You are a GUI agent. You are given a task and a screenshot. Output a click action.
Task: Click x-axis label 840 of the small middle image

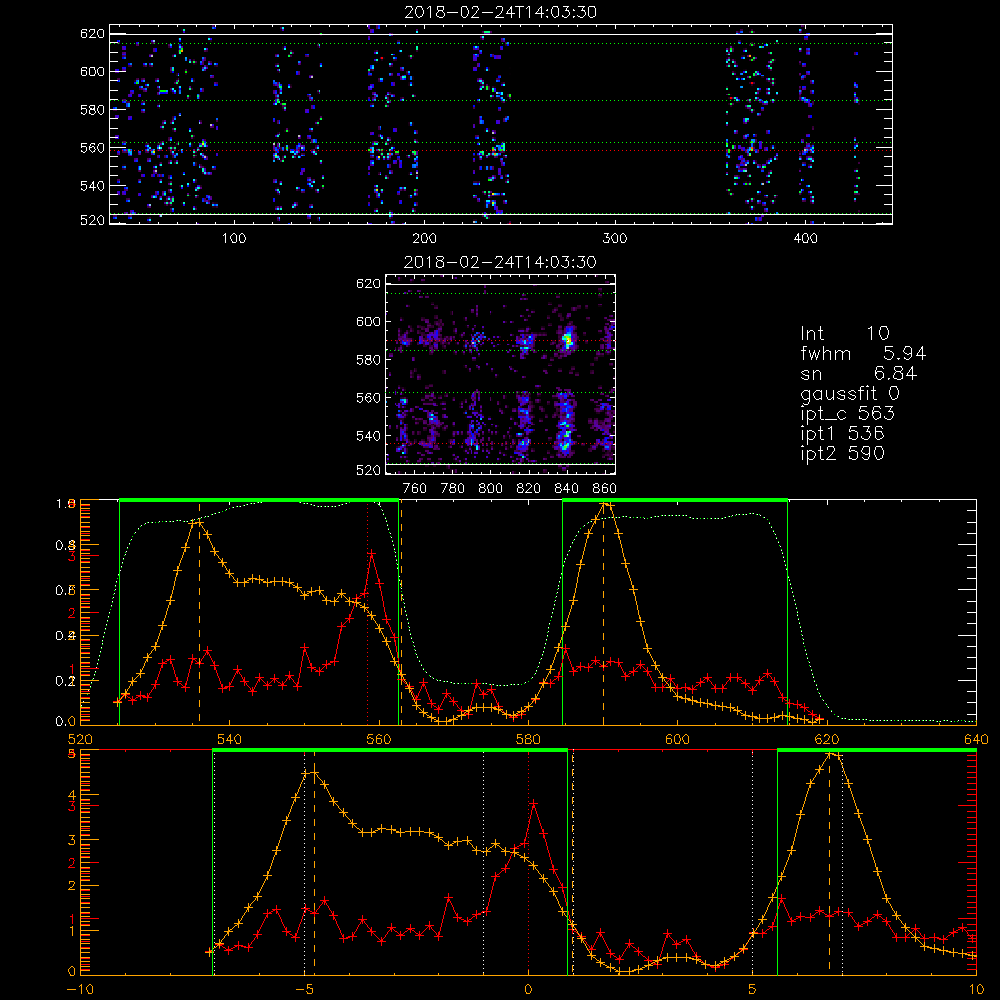pyautogui.click(x=566, y=489)
